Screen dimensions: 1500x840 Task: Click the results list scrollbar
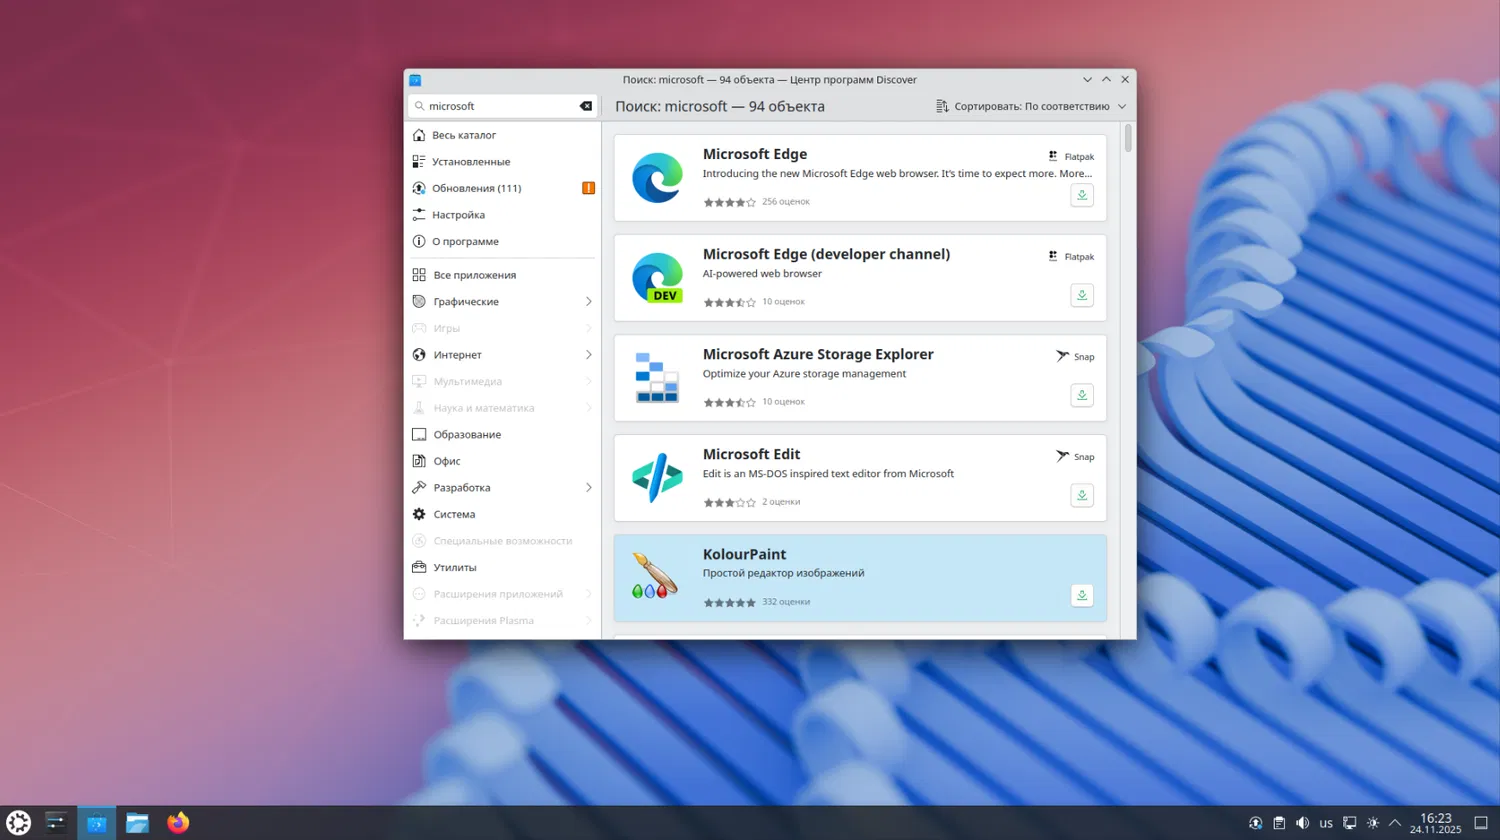tap(1128, 138)
